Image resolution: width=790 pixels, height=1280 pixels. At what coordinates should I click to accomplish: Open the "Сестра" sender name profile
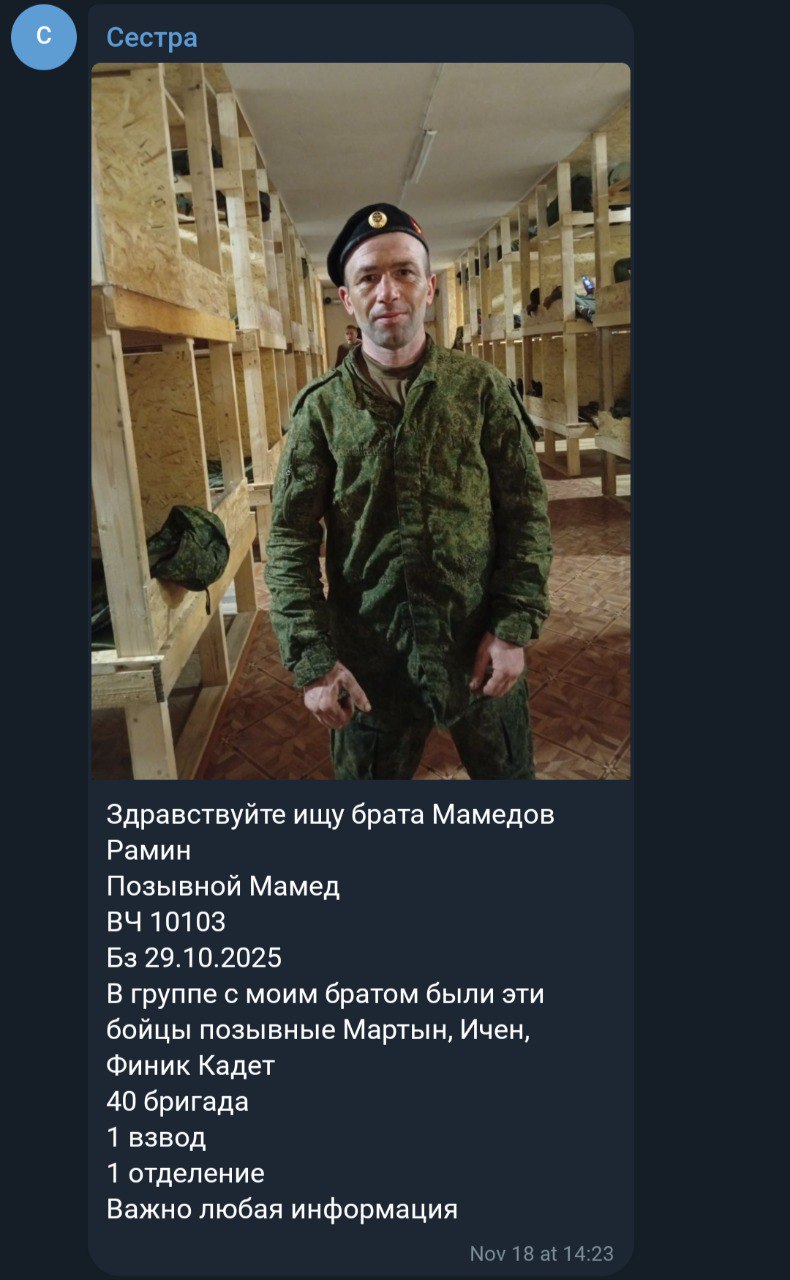(152, 38)
